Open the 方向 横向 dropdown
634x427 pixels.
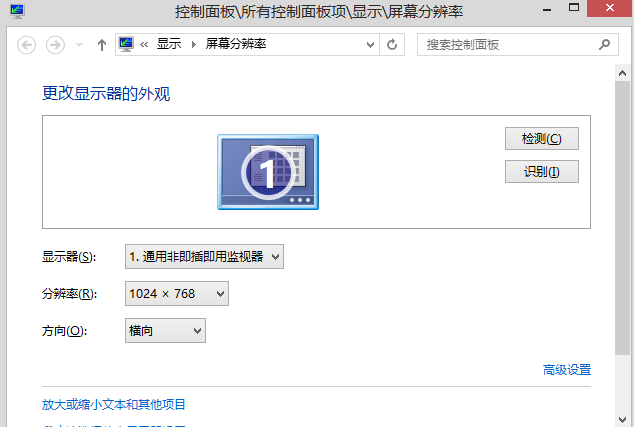[x=165, y=331]
